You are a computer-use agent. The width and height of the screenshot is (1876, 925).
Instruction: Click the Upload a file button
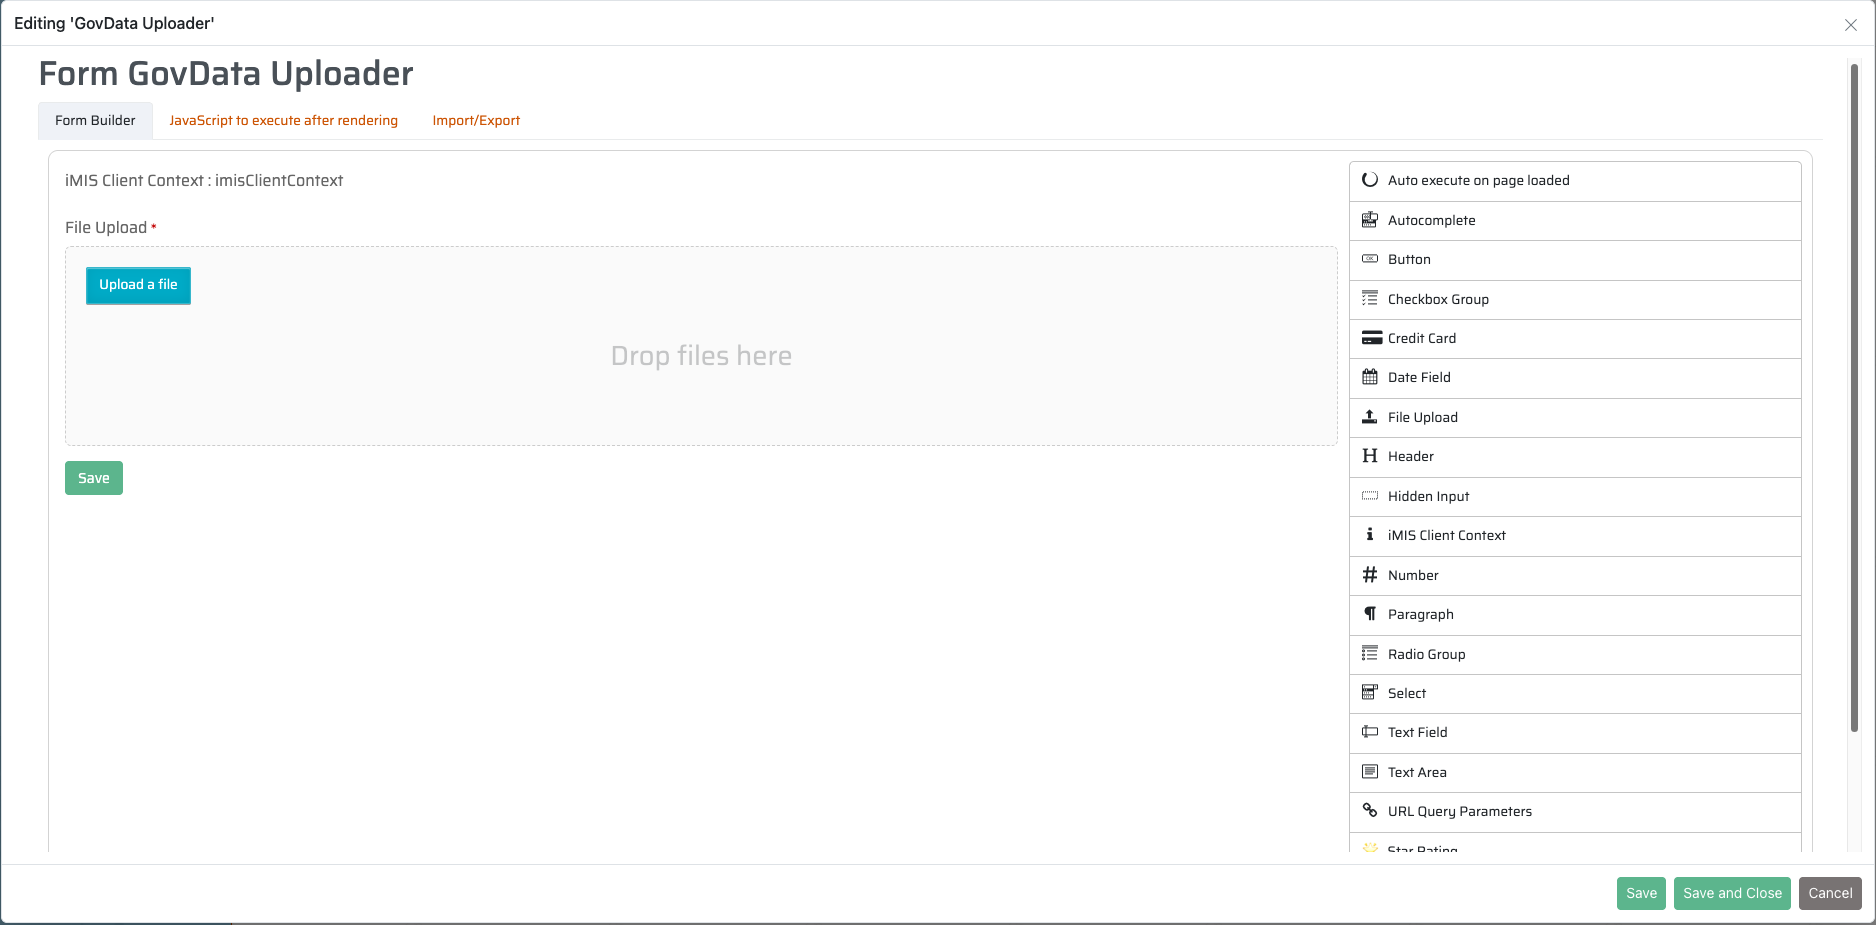pyautogui.click(x=138, y=285)
